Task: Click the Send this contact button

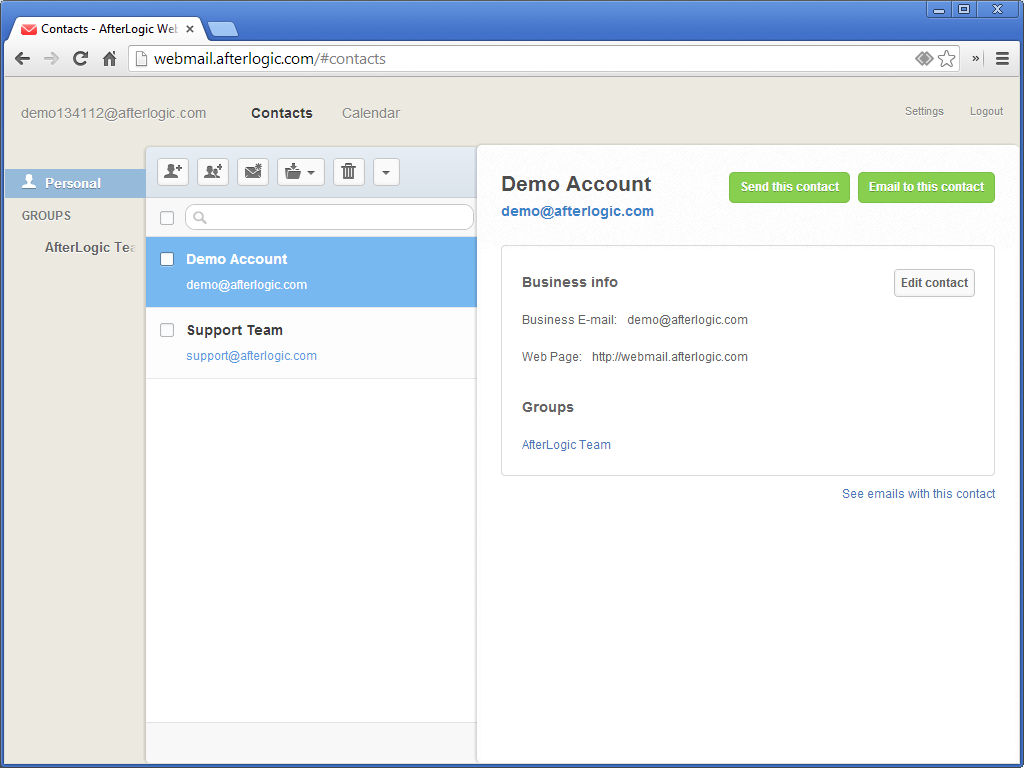Action: 790,187
